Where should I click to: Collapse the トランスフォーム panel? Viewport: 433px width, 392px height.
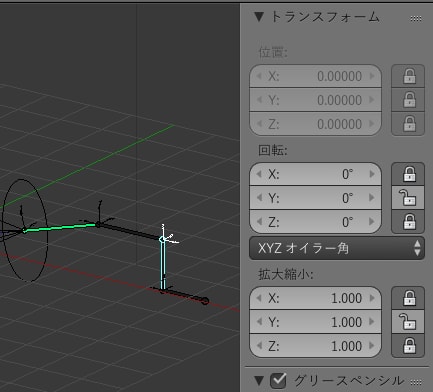click(x=259, y=17)
